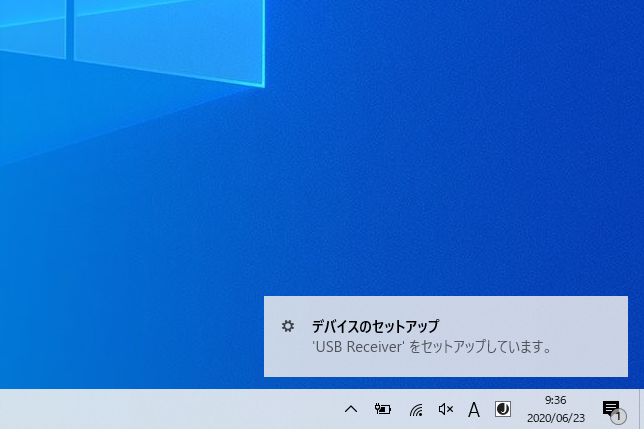Viewport: 644px width, 429px height.
Task: Show hidden icons with the tray chevron
Action: [351, 409]
